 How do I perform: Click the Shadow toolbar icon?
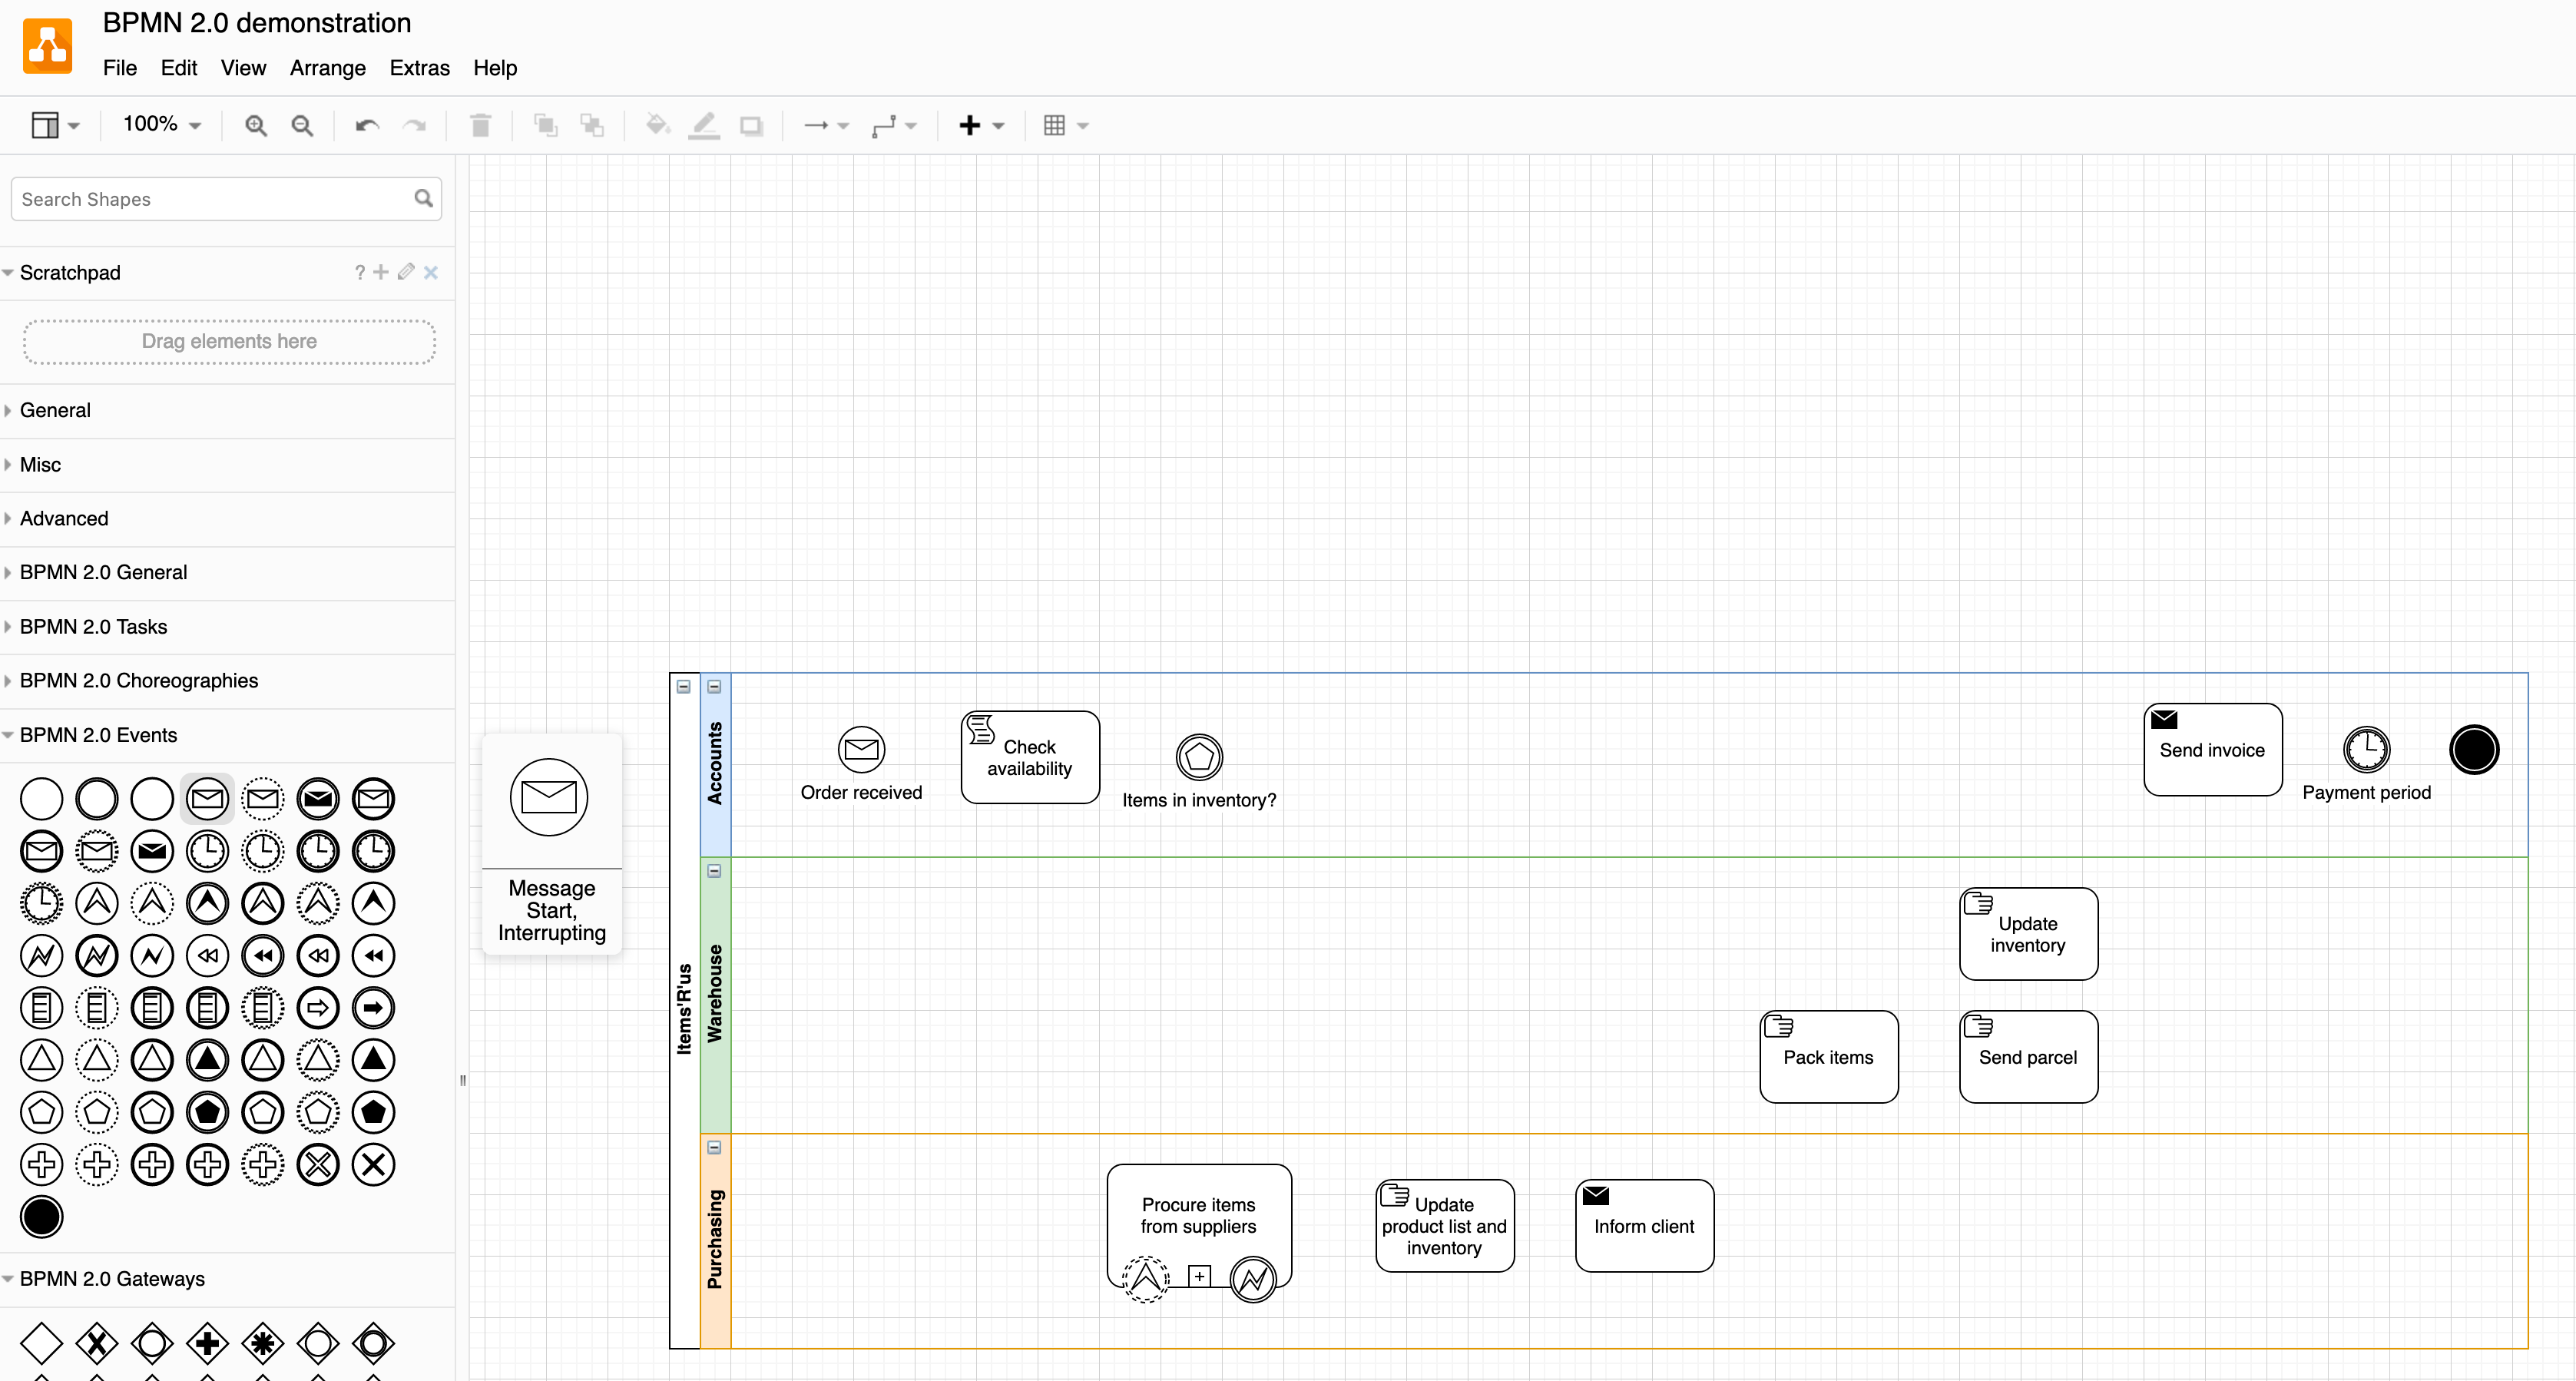(751, 125)
